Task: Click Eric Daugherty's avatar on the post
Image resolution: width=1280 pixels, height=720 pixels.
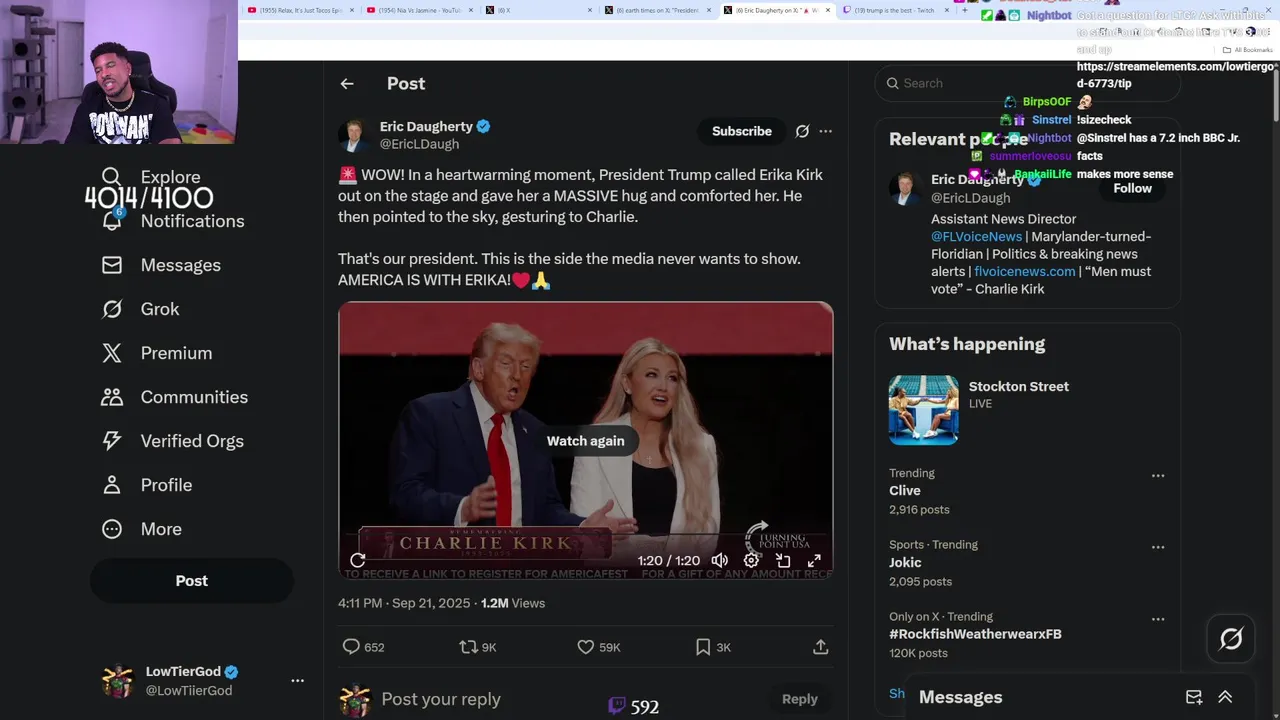Action: click(x=354, y=135)
